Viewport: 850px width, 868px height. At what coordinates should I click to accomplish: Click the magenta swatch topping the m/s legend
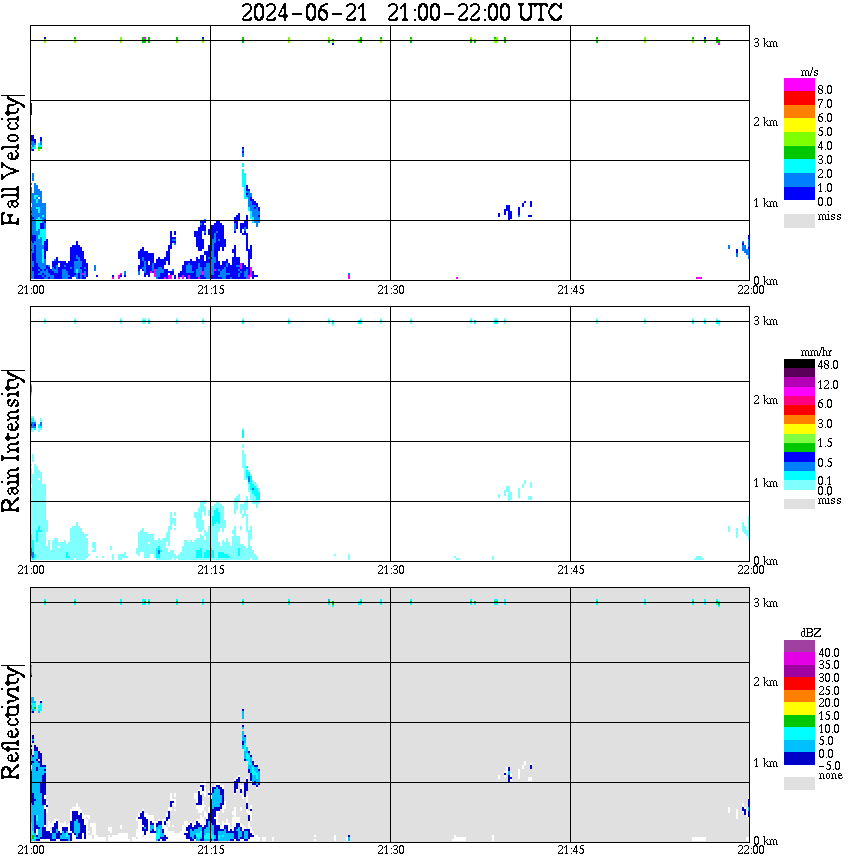(x=799, y=85)
